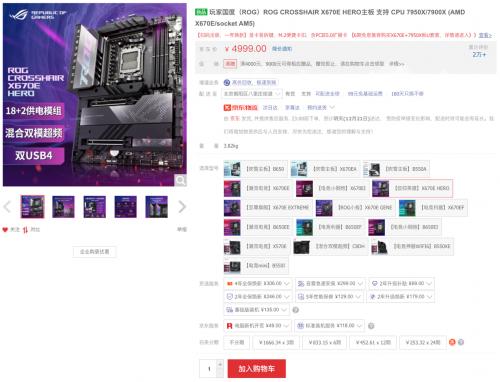500x382 pixels.
Task: Click the red heart favorite icon
Action: click(x=5, y=230)
